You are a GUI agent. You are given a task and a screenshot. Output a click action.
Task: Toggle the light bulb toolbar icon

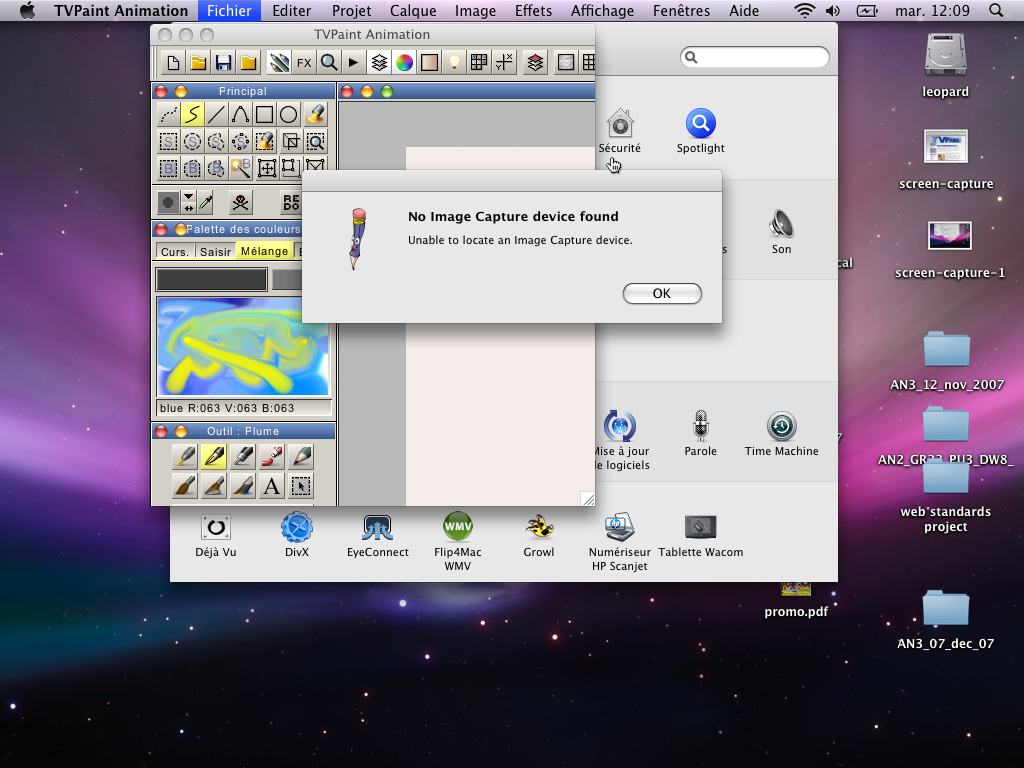tap(454, 63)
